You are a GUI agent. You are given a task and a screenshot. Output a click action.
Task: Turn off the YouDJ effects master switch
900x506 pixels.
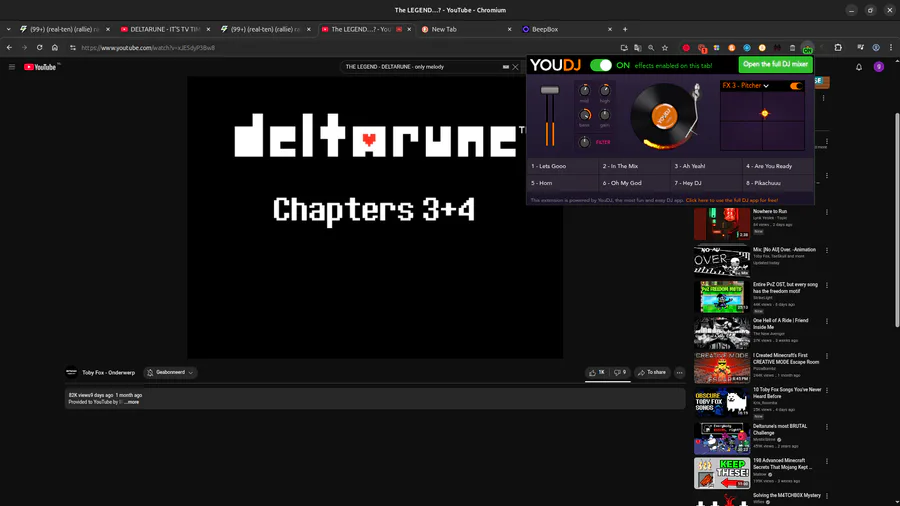click(x=600, y=65)
